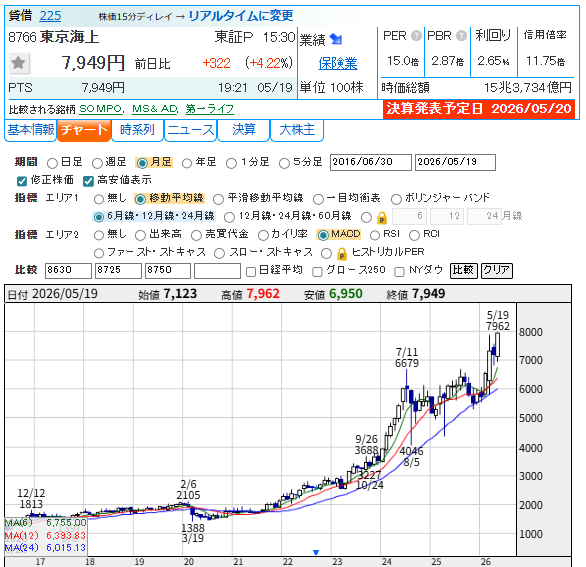Select 1分足 period radio button
586x567 pixels.
(231, 163)
